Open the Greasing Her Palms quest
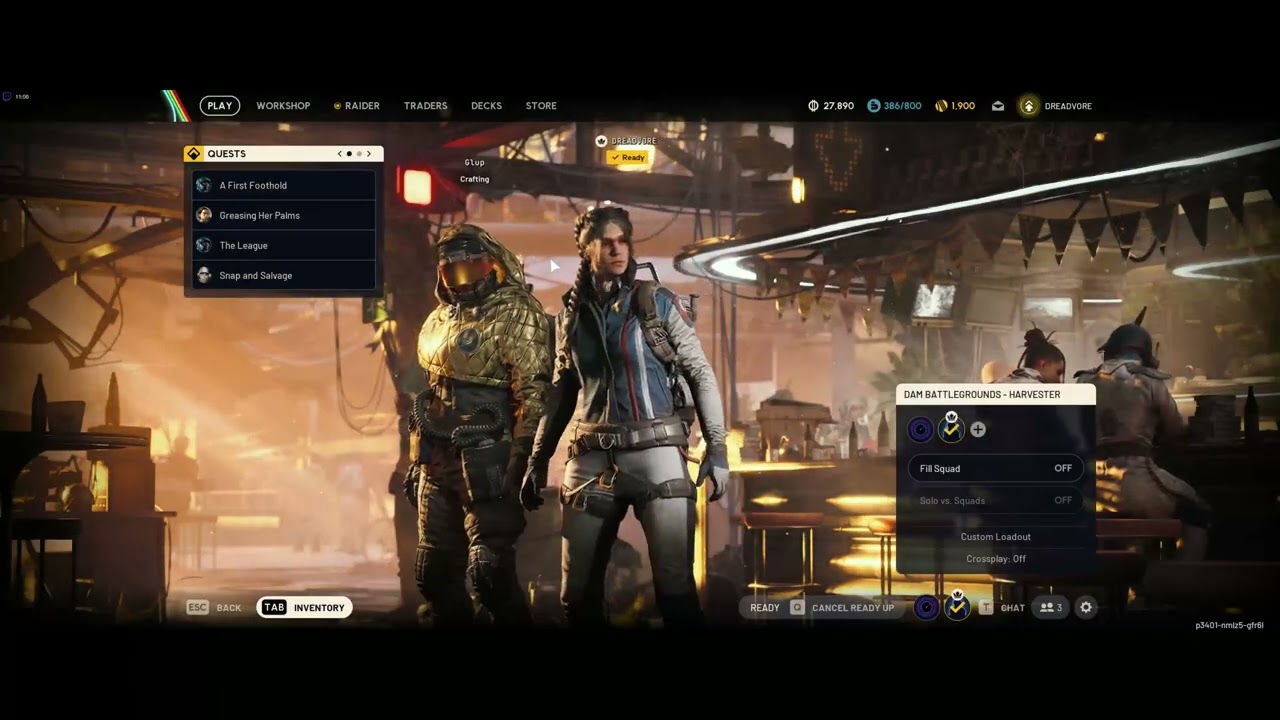1280x720 pixels. click(284, 215)
